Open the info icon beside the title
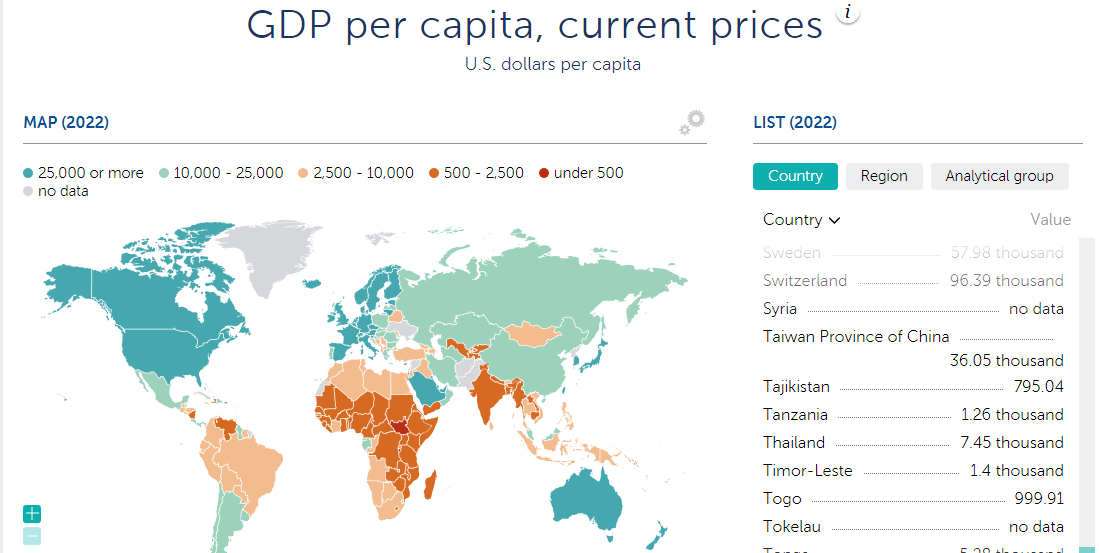The height and width of the screenshot is (553, 1099). [848, 13]
